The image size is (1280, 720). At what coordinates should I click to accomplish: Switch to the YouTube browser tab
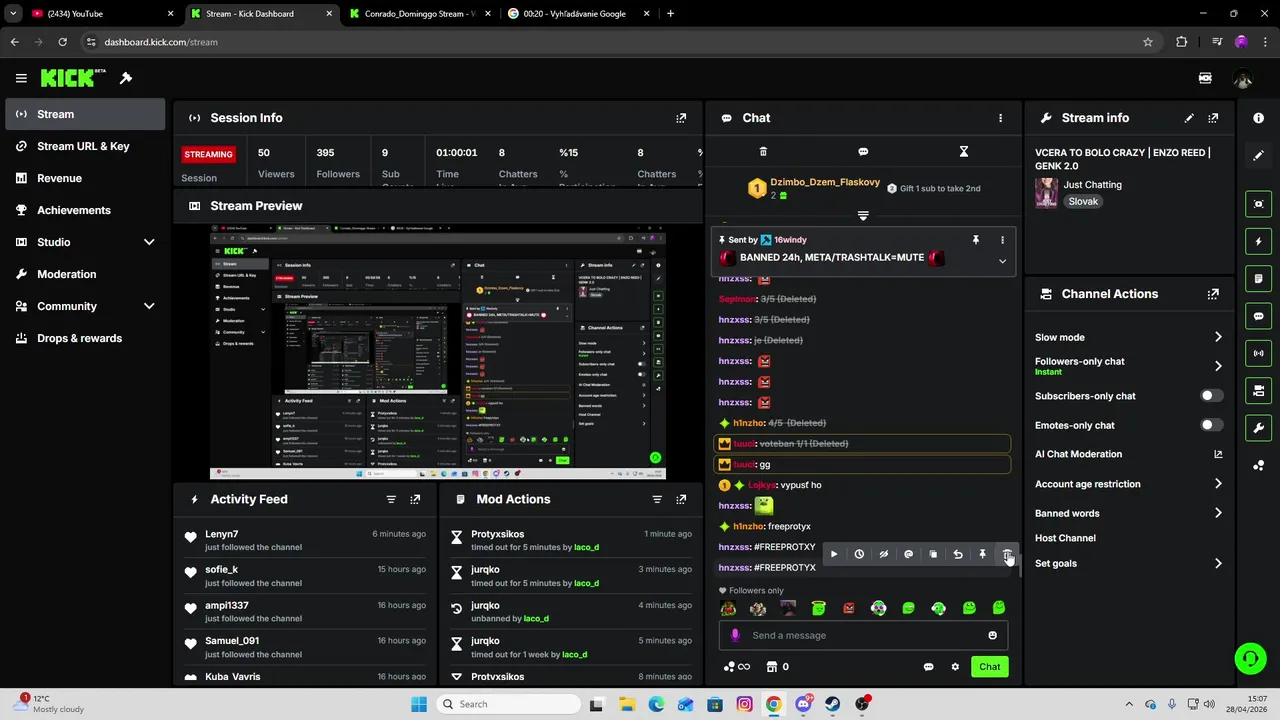[x=102, y=14]
